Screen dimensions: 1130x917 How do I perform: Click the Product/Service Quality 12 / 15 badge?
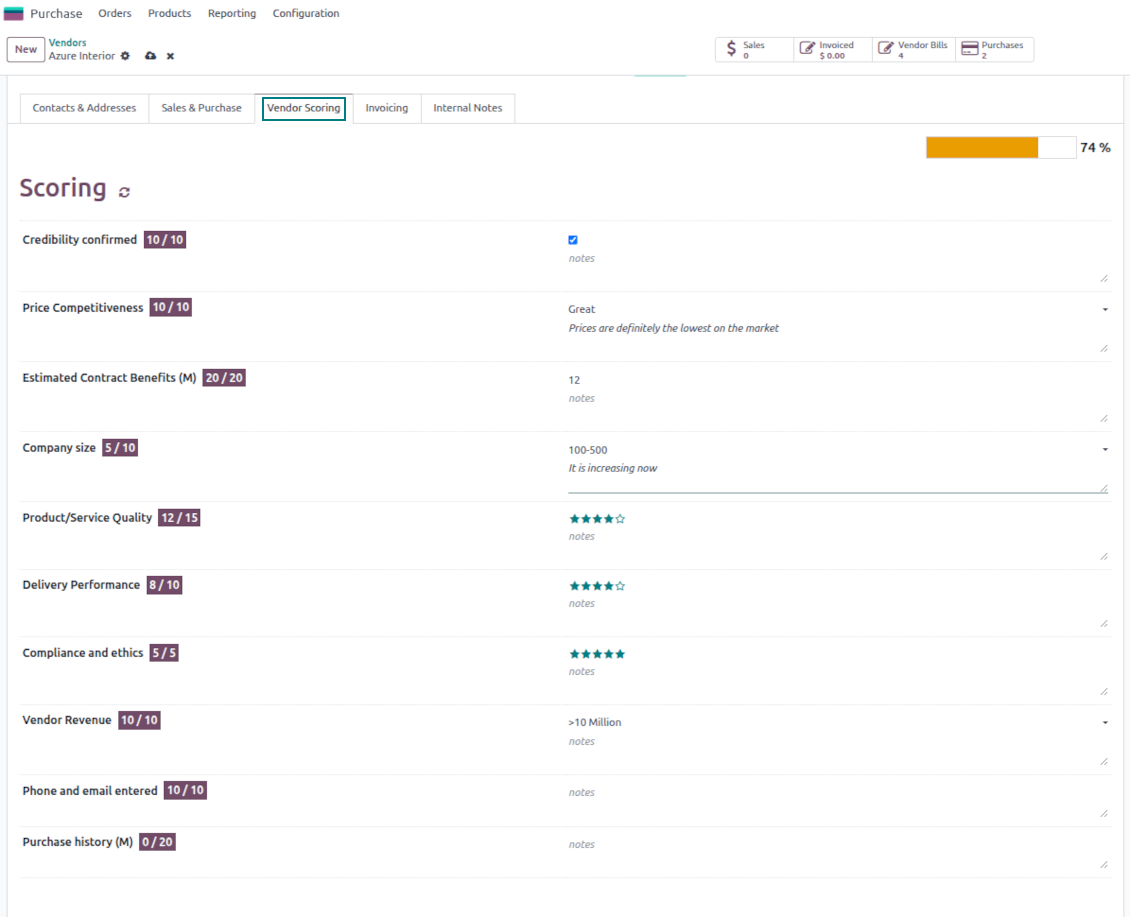point(179,518)
